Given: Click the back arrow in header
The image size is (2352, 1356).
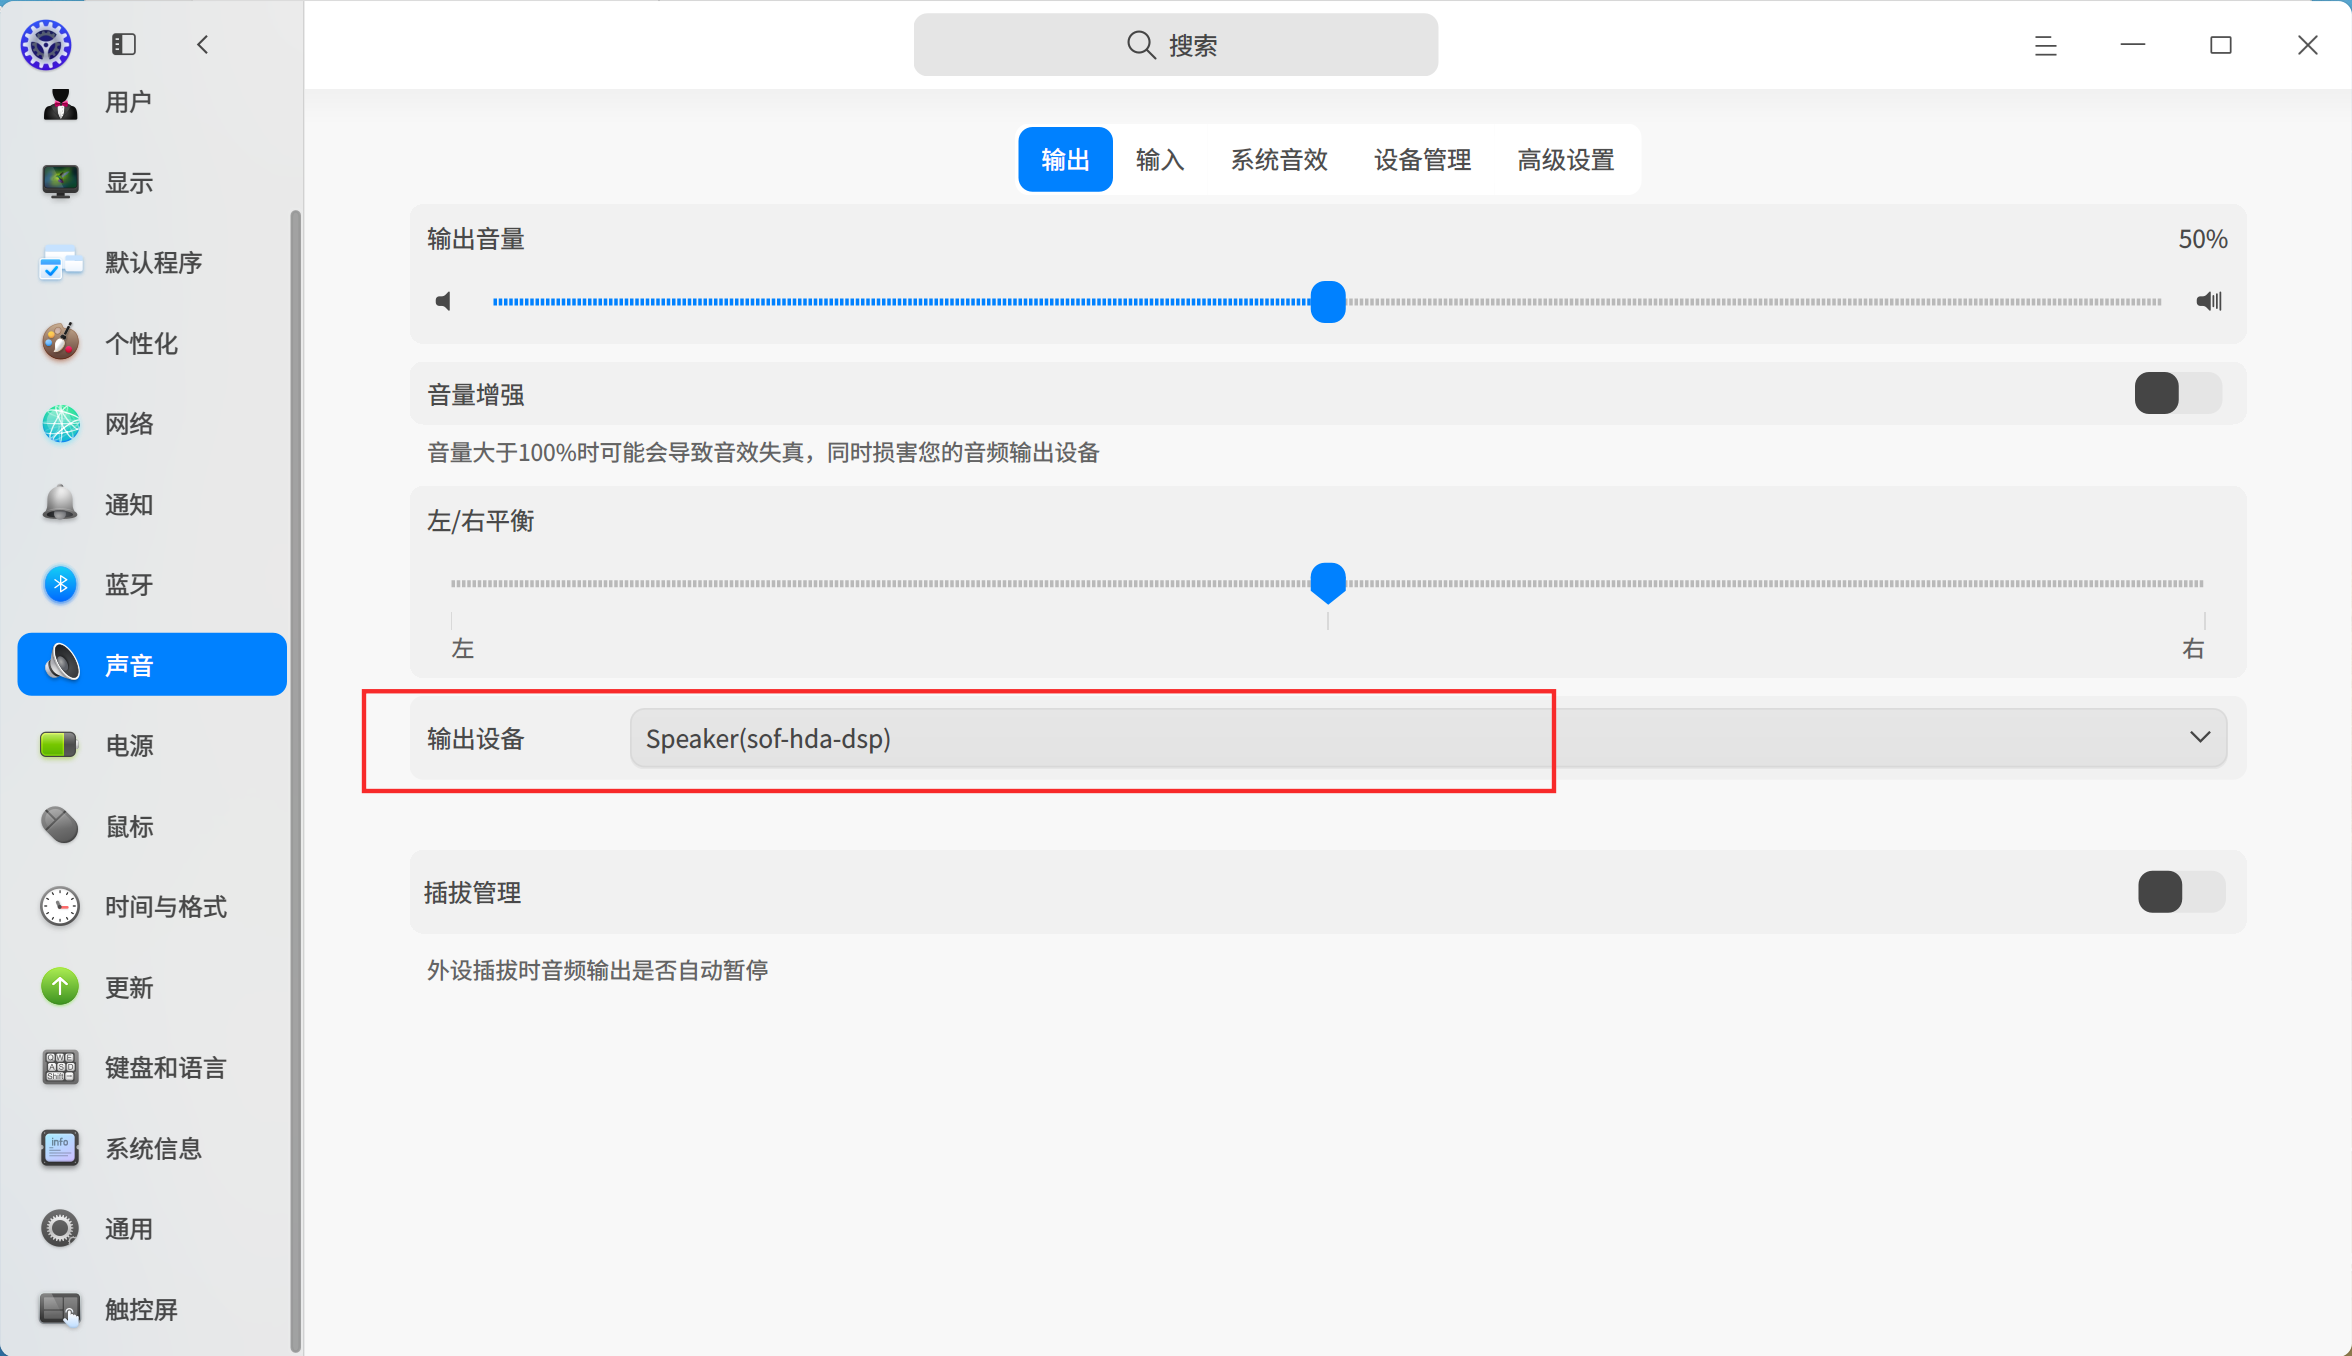Looking at the screenshot, I should click(203, 44).
